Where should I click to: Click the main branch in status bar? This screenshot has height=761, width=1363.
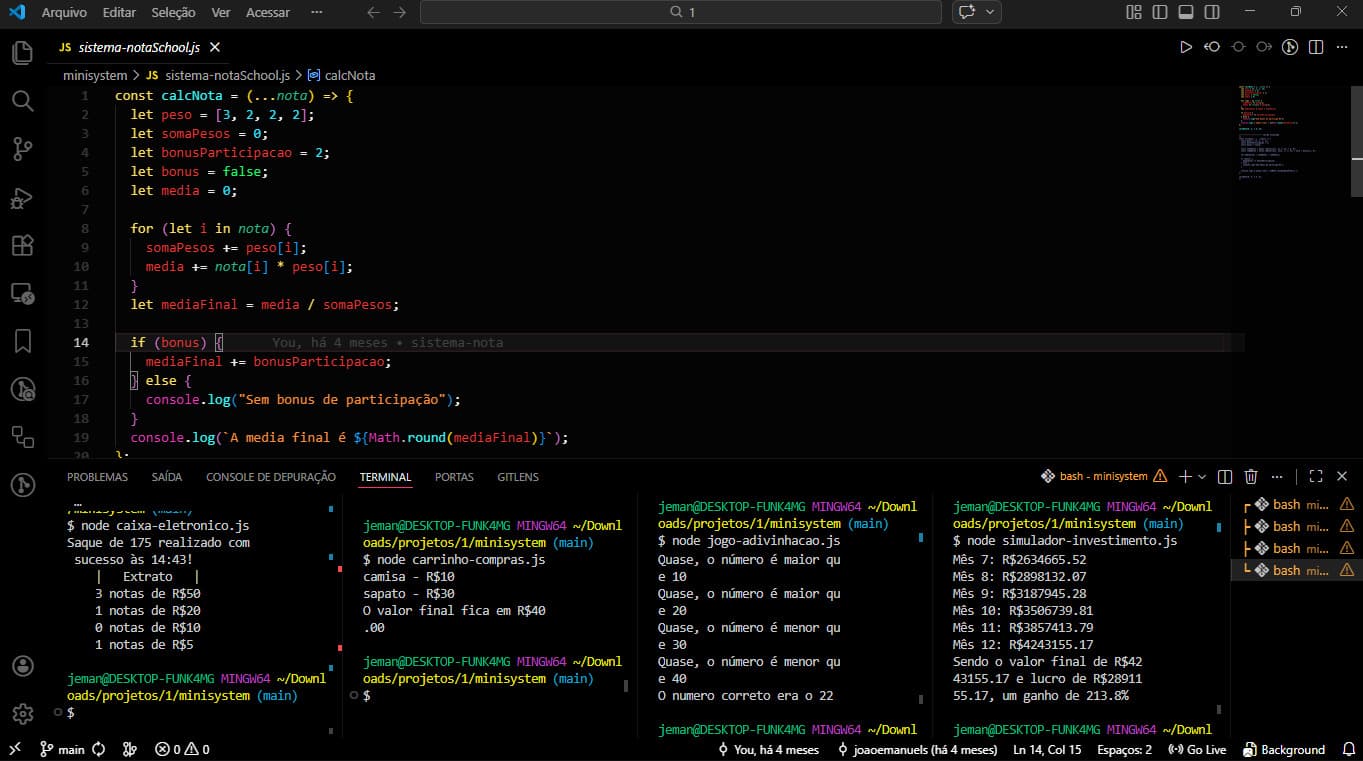point(62,749)
